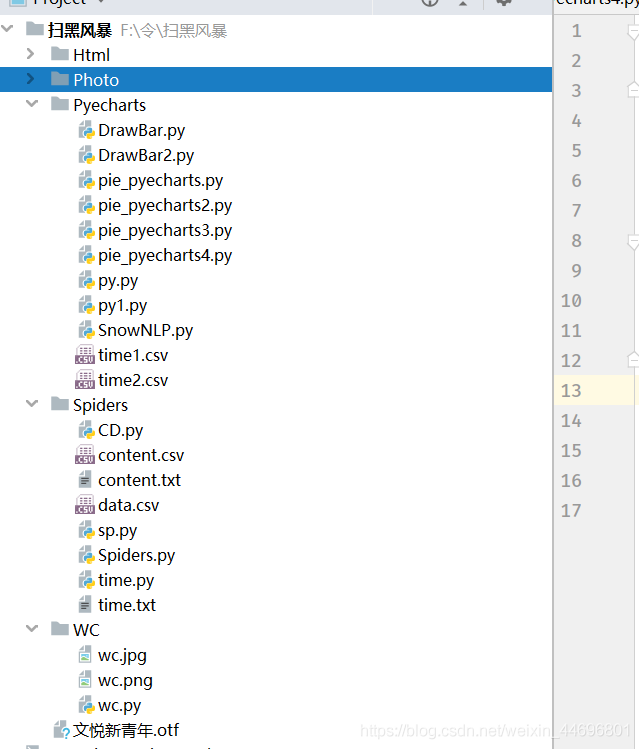Click the 文悦新青年.otf font file icon
The height and width of the screenshot is (749, 639).
click(62, 730)
